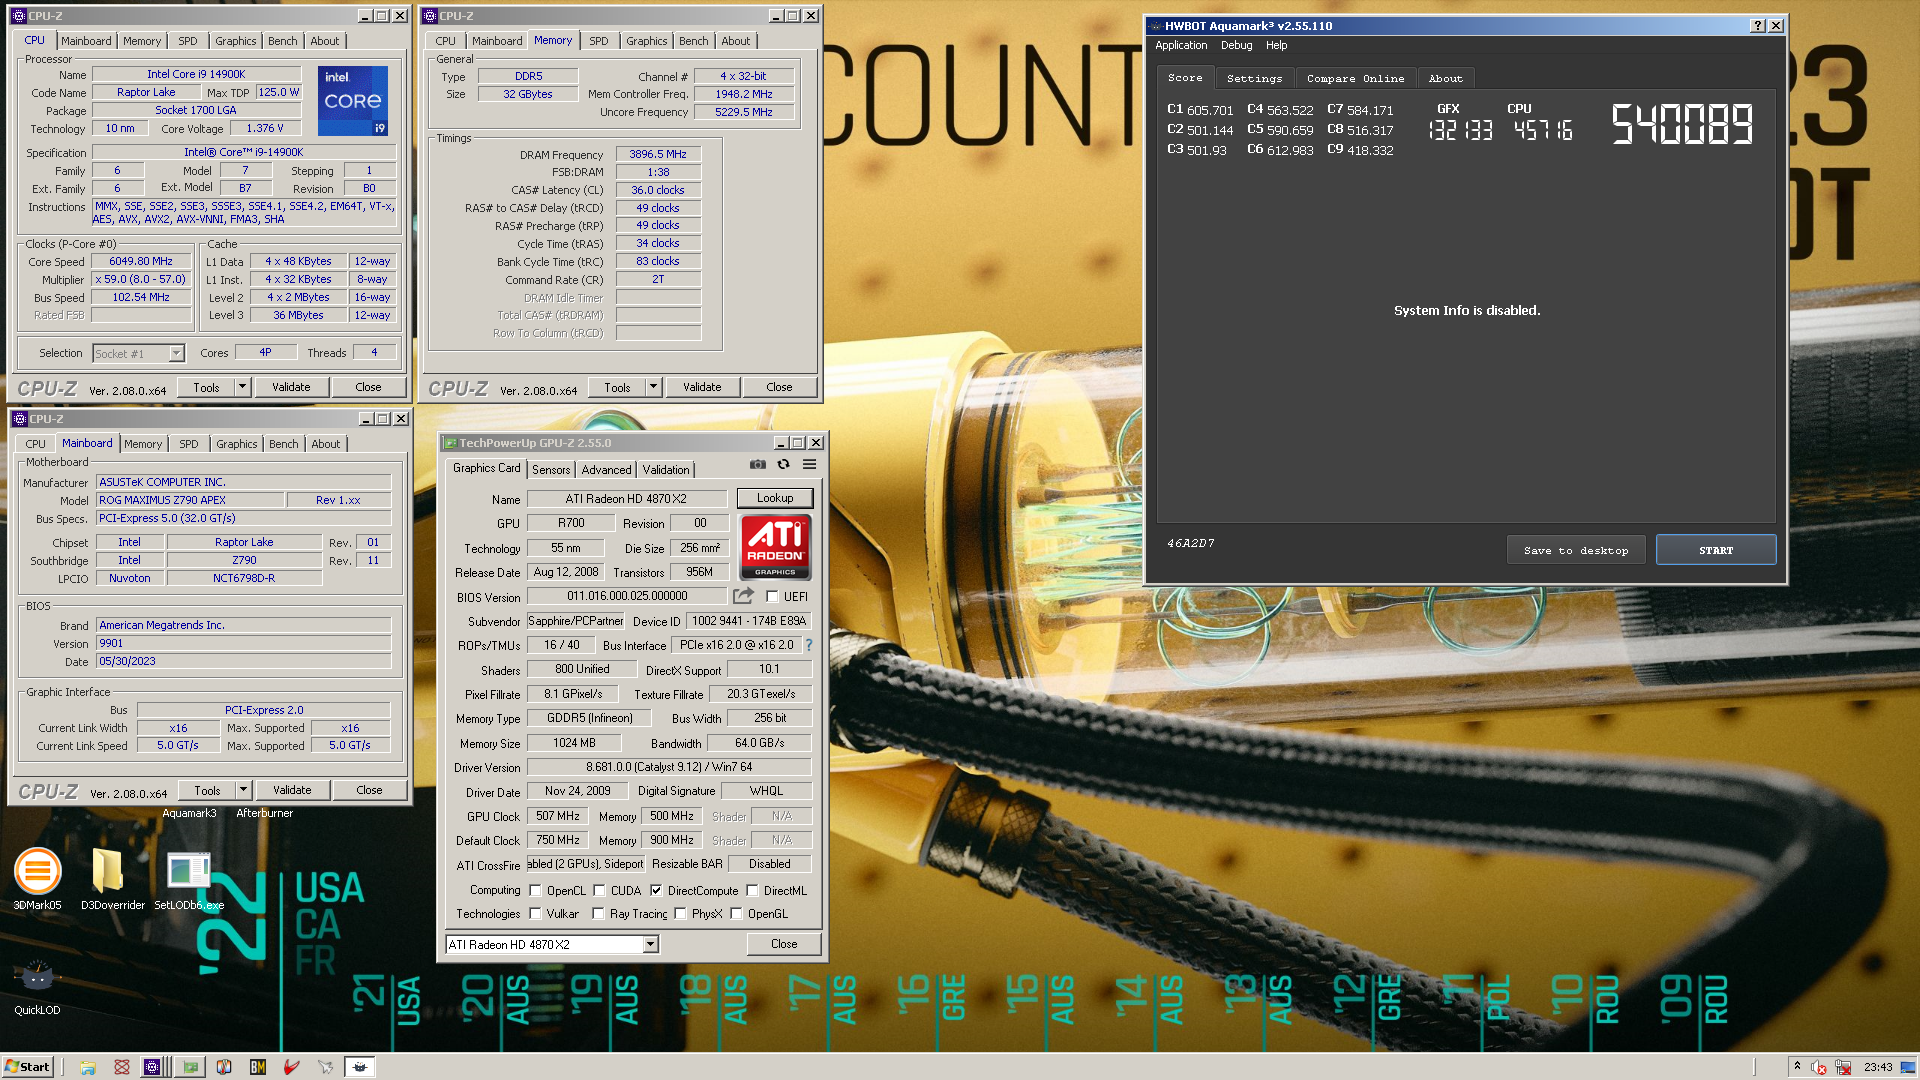Image resolution: width=1920 pixels, height=1080 pixels.
Task: Click the Show Desktop icon beside the clock
Action: click(1909, 1067)
